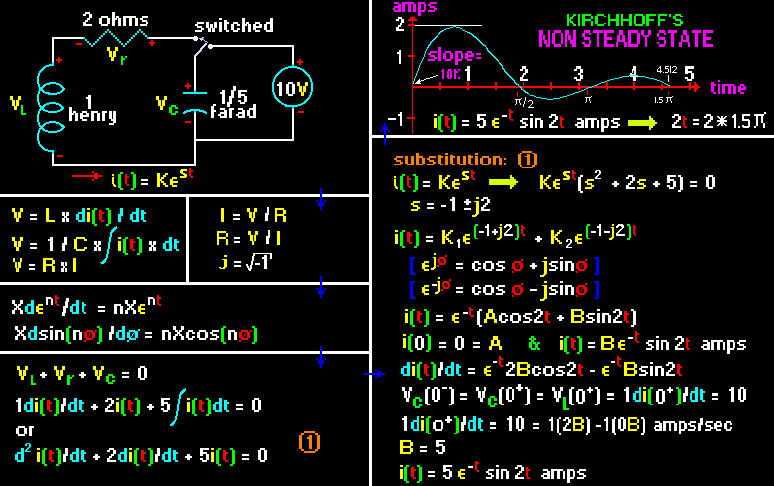This screenshot has height=486, width=774.
Task: Click the 'VL' label beside the inductor
Action: point(18,106)
